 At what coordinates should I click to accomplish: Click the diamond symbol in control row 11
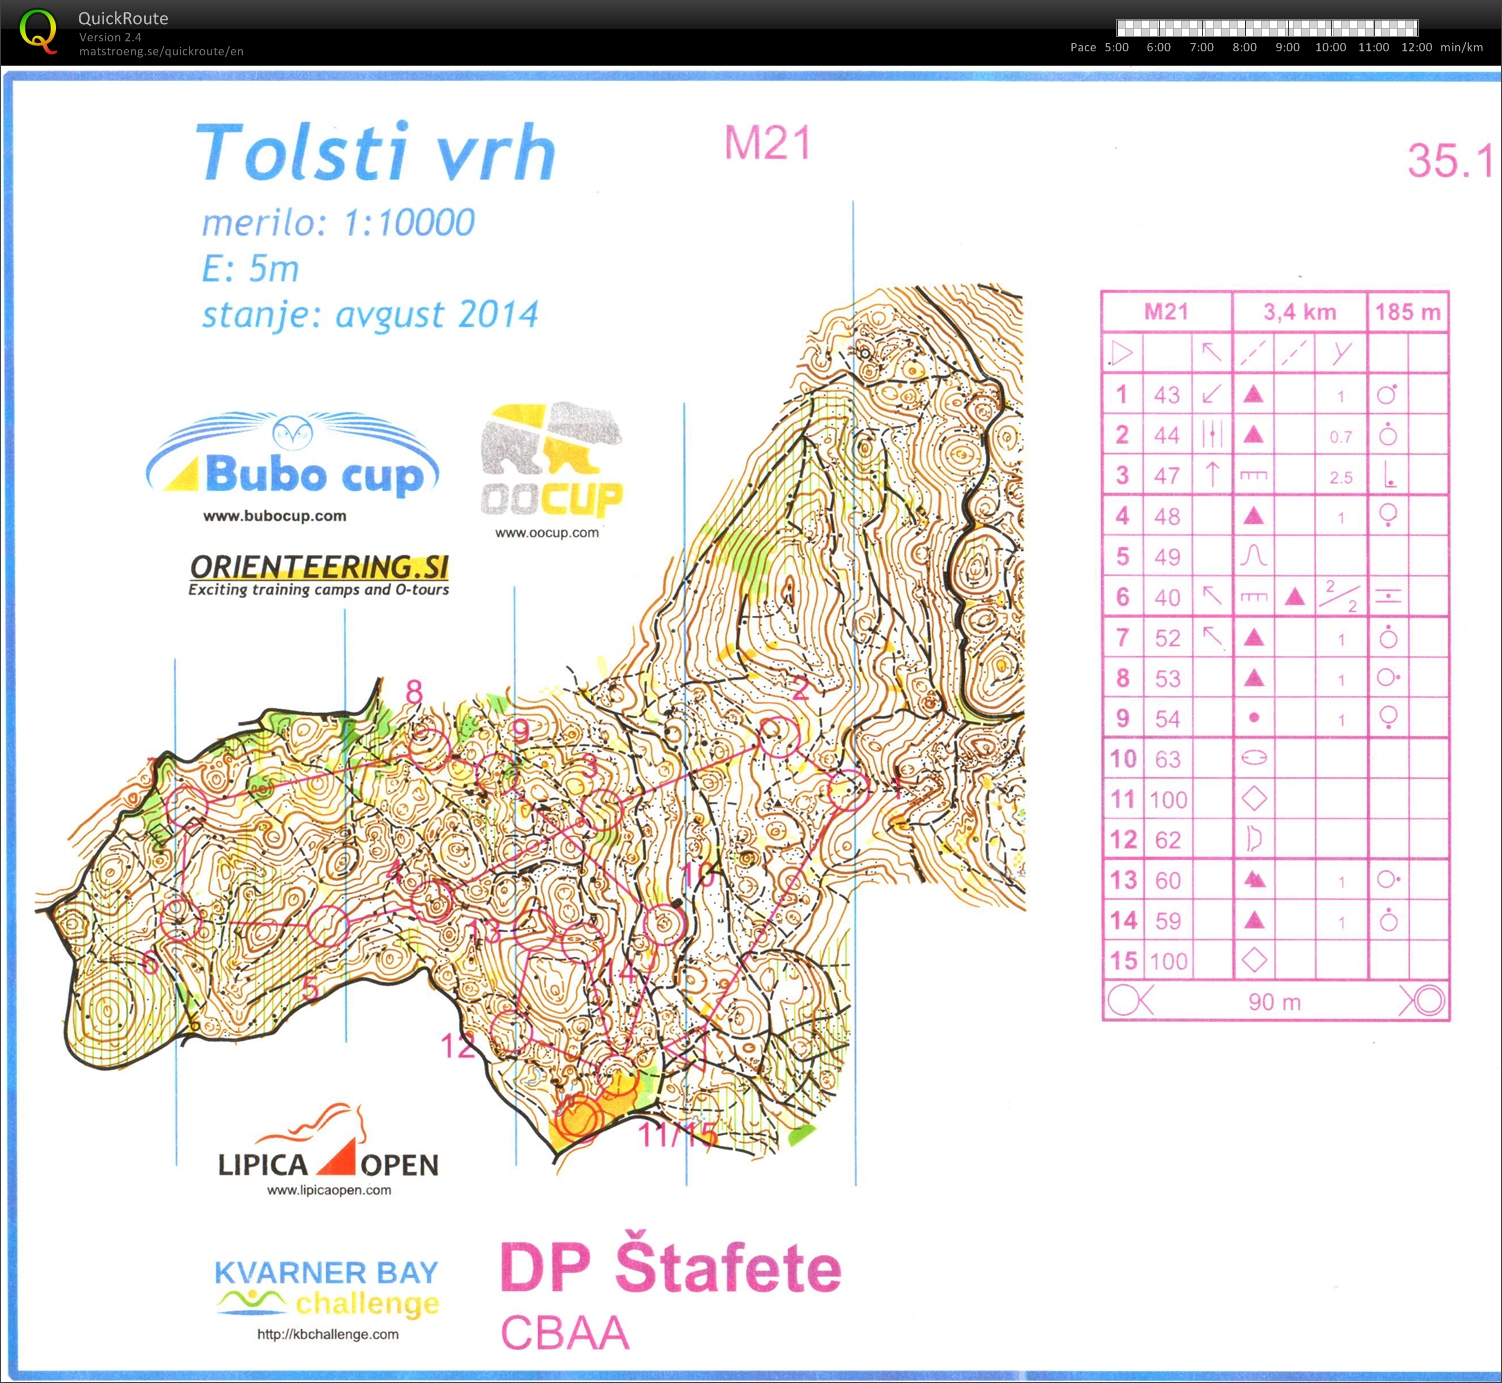click(x=1254, y=798)
